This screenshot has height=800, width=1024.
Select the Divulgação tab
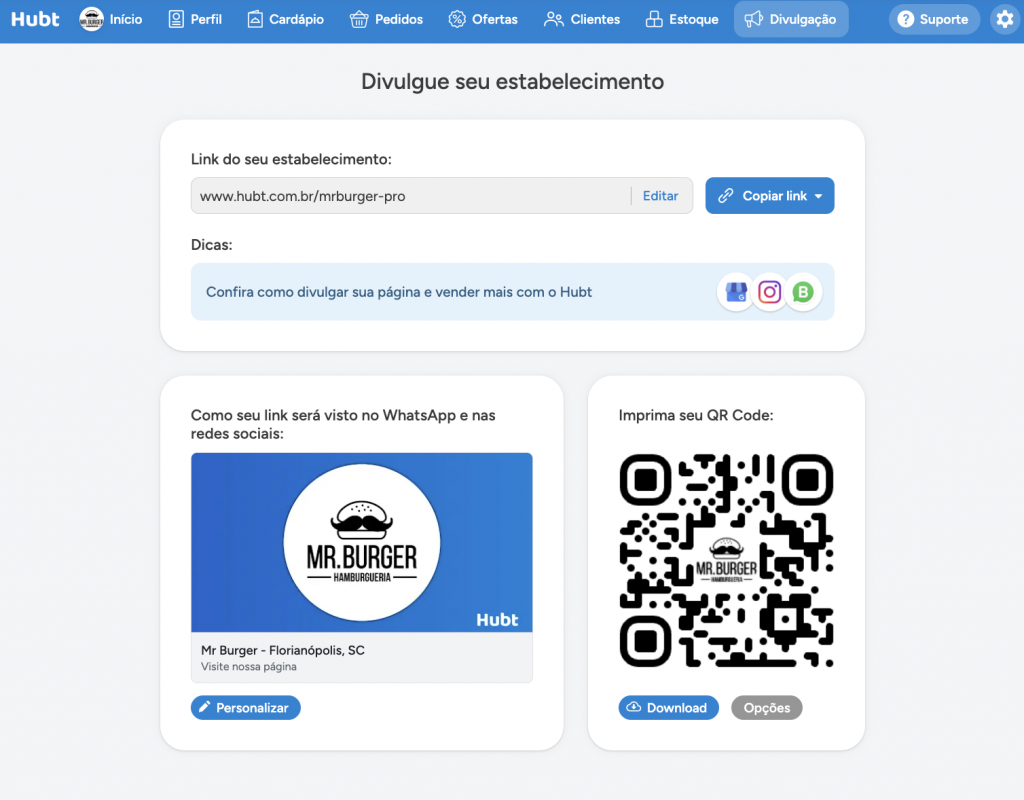791,19
